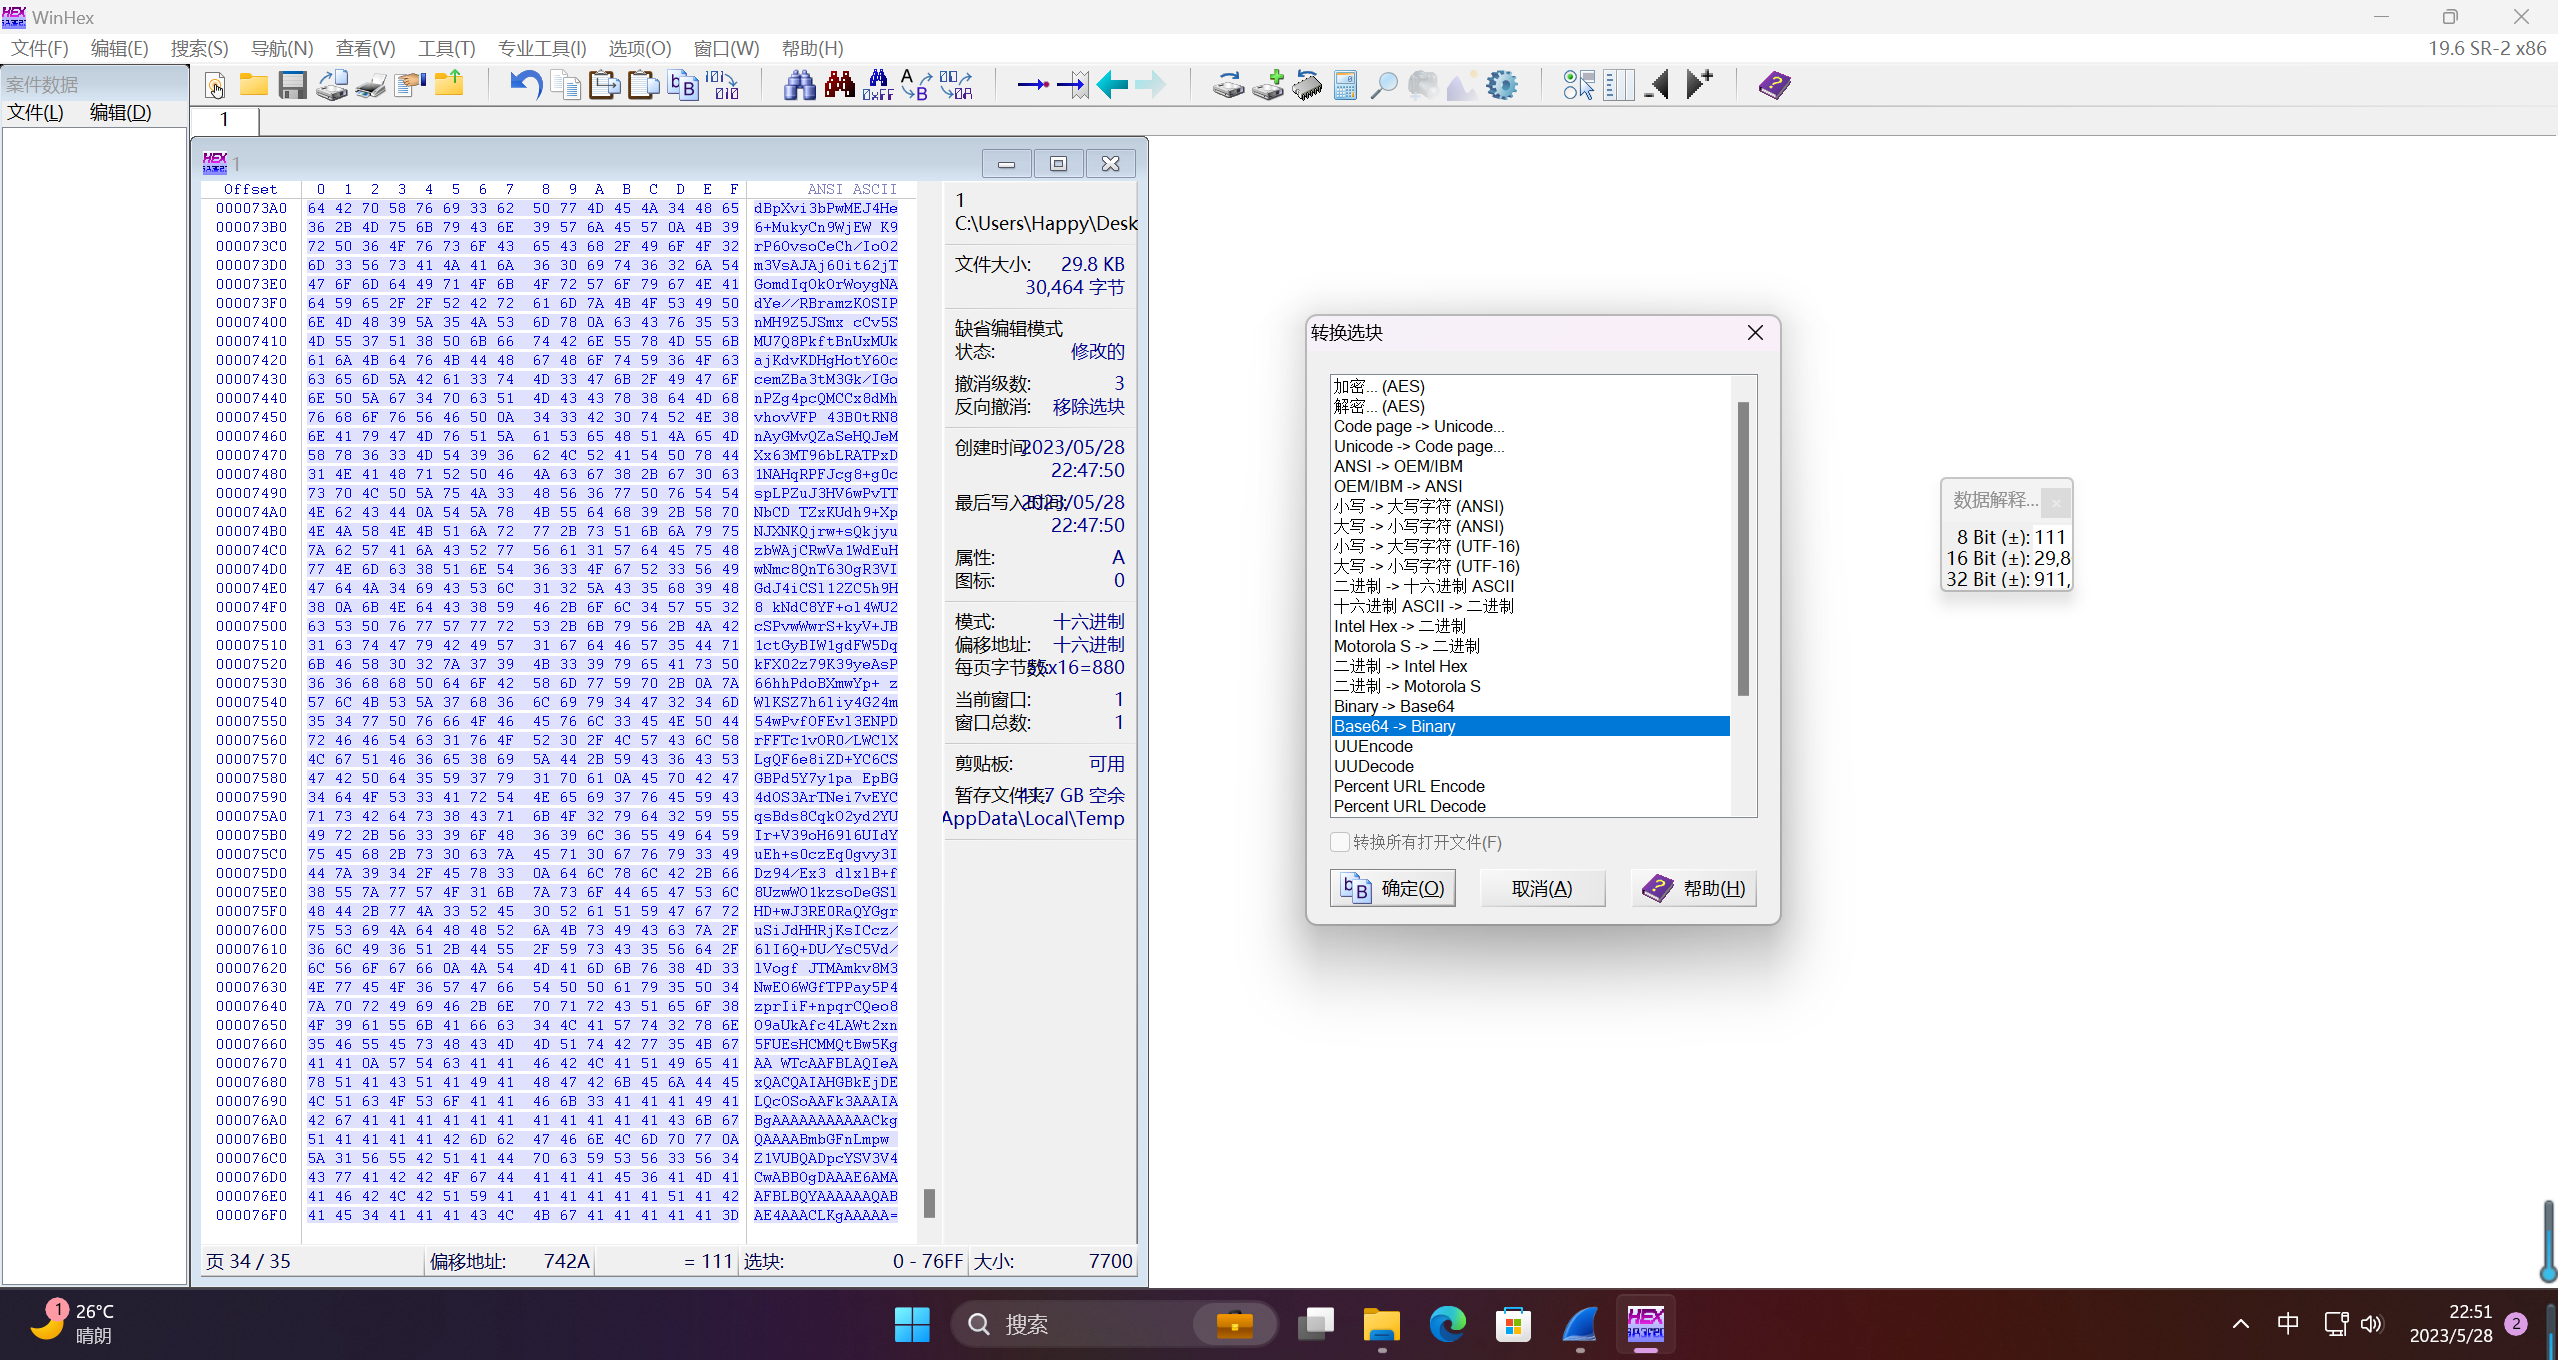Screen dimensions: 2558x1360
Task: Click the teal Back arrow icon
Action: click(x=1112, y=86)
